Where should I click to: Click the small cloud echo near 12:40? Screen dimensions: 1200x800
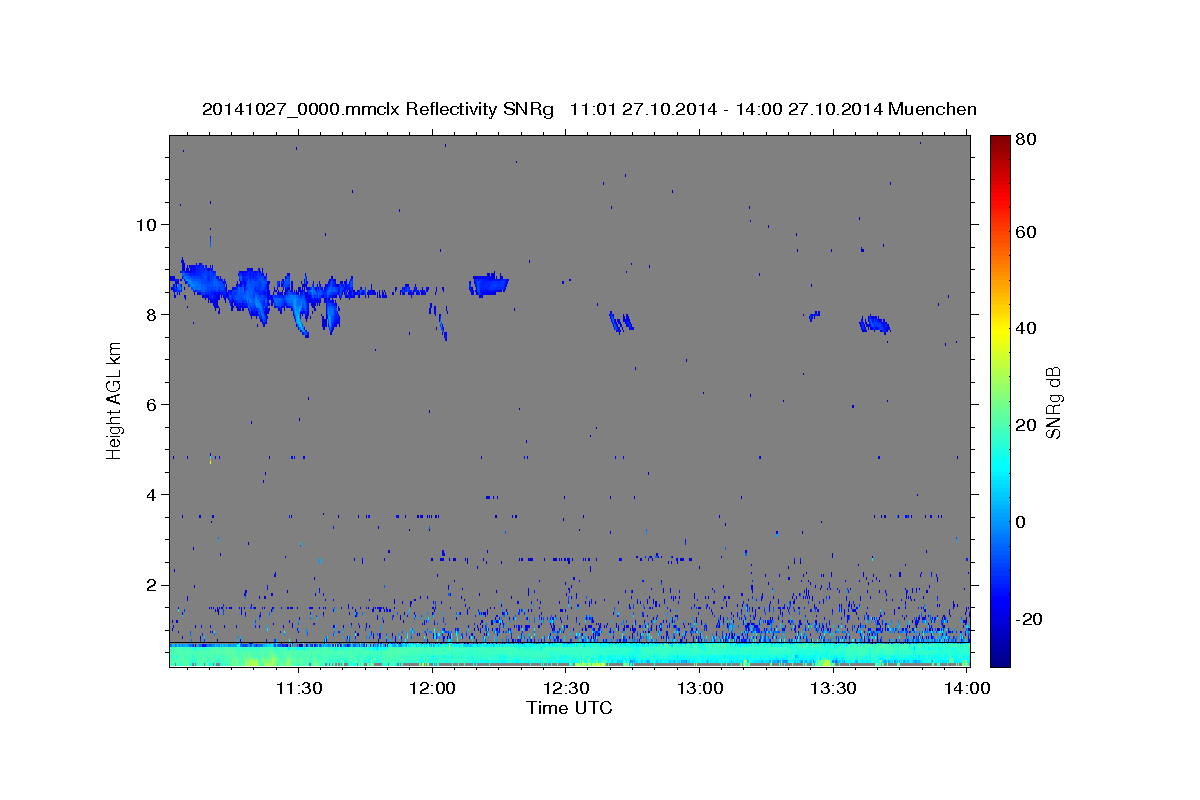pos(621,321)
